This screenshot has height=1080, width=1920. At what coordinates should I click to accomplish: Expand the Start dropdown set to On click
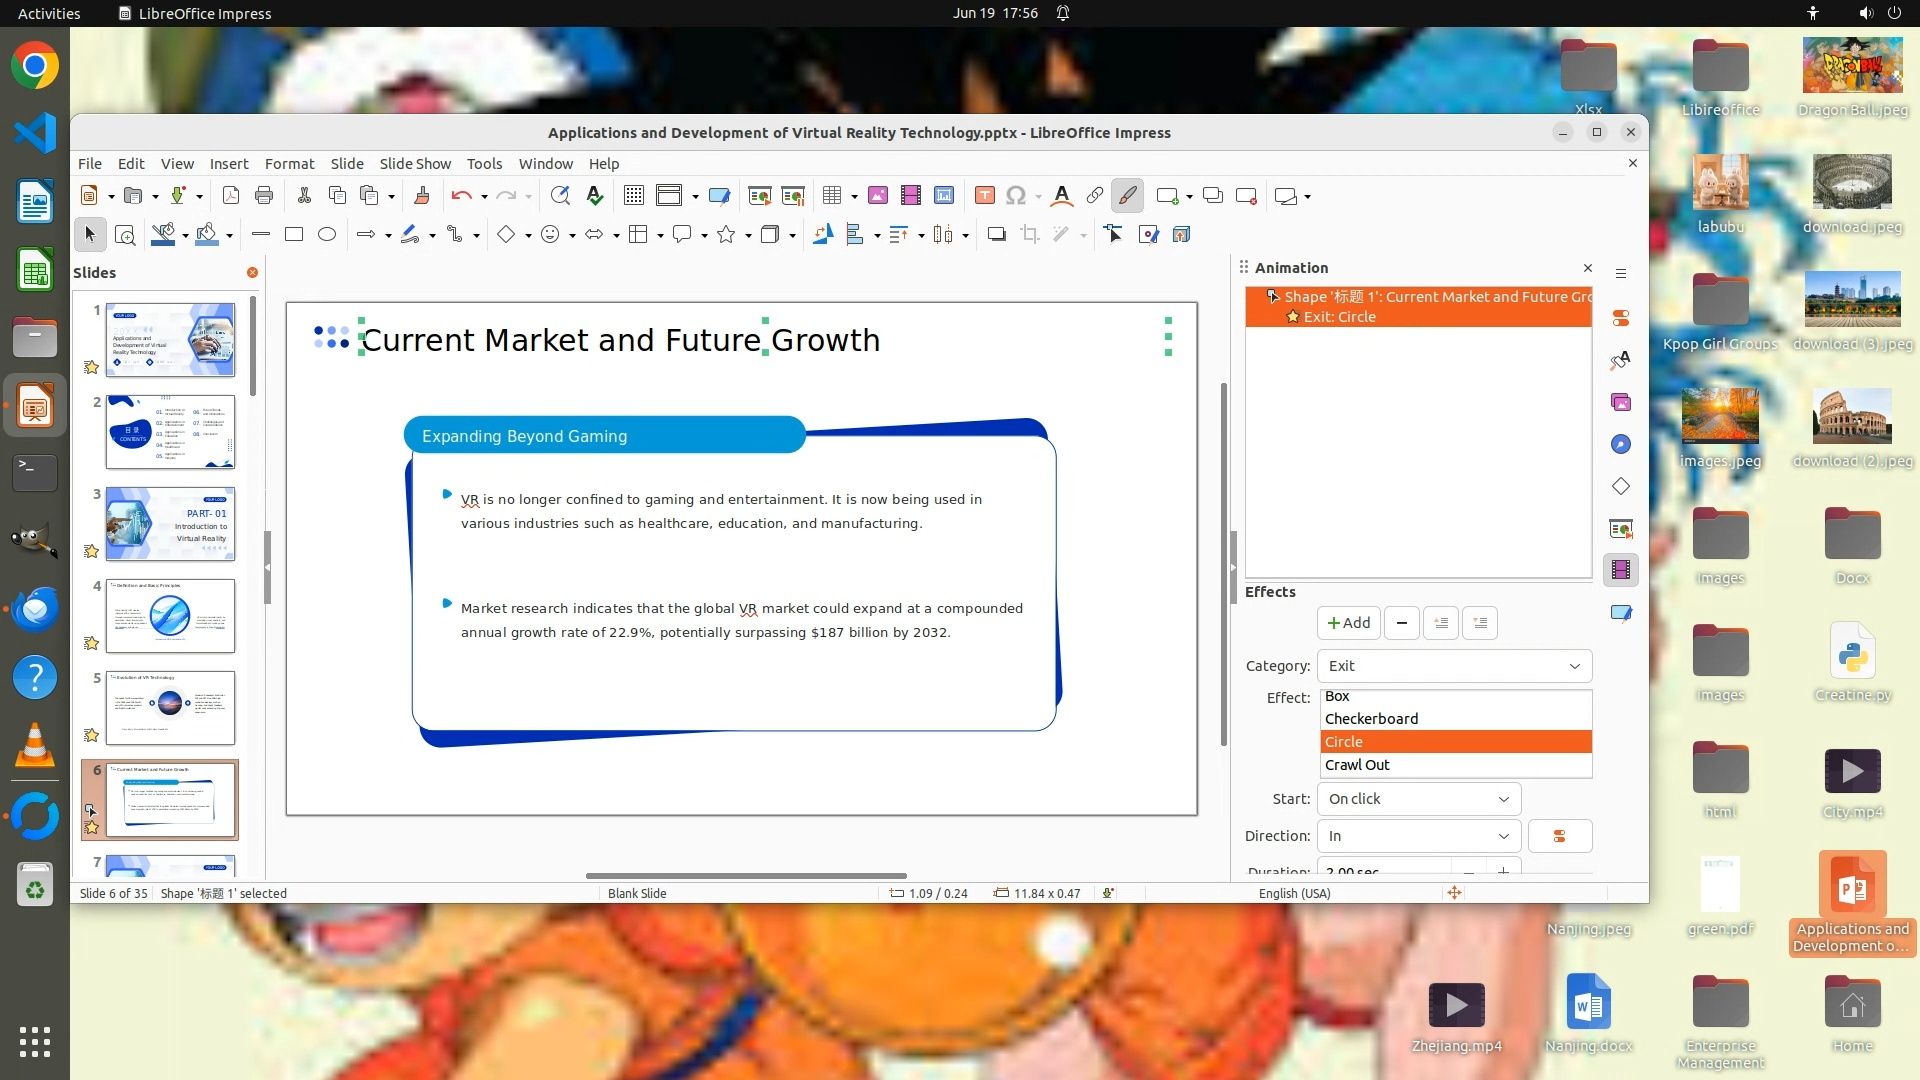pos(1418,799)
